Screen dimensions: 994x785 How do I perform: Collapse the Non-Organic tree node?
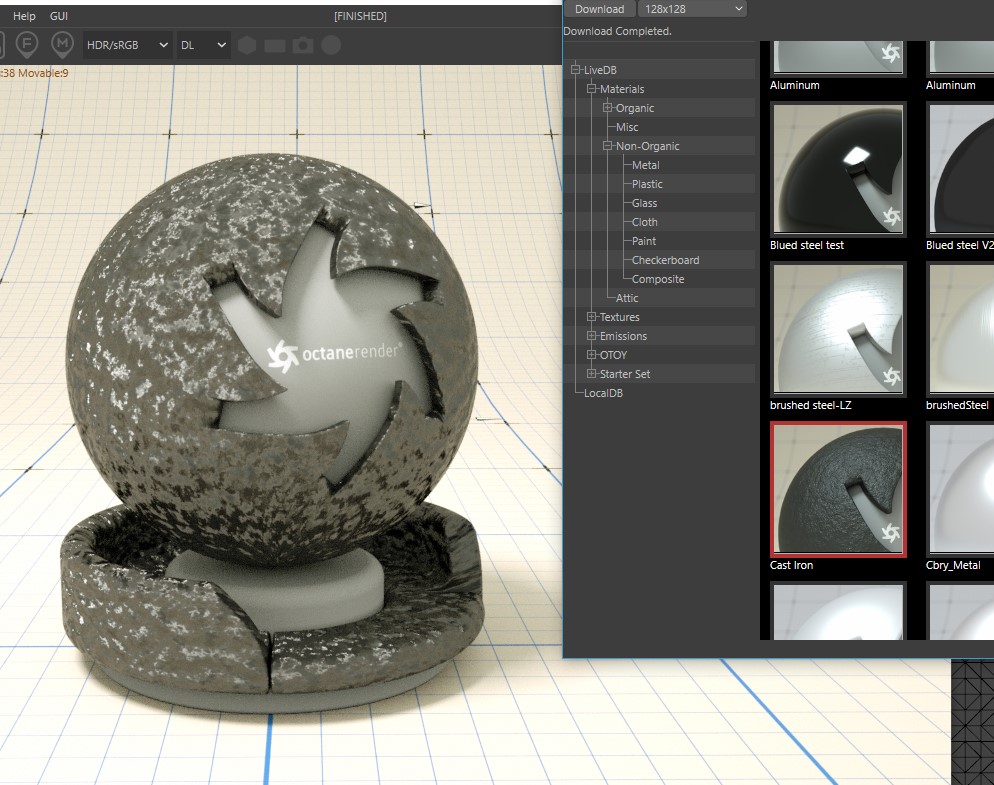click(x=607, y=145)
